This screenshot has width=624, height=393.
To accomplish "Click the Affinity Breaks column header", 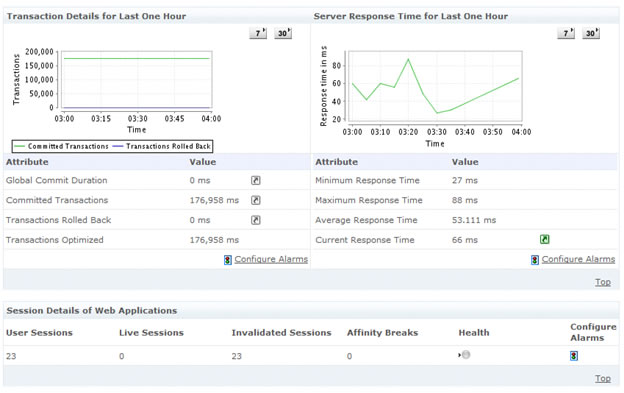I will tap(382, 333).
